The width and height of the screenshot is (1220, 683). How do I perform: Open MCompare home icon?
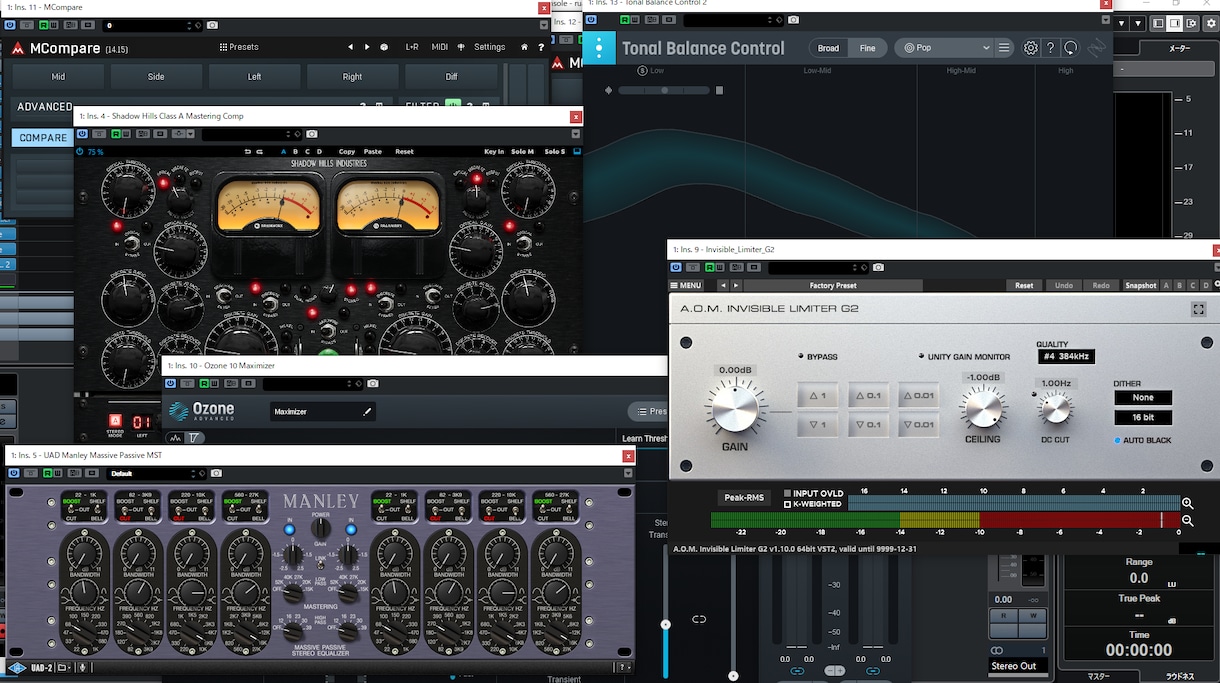coord(524,47)
